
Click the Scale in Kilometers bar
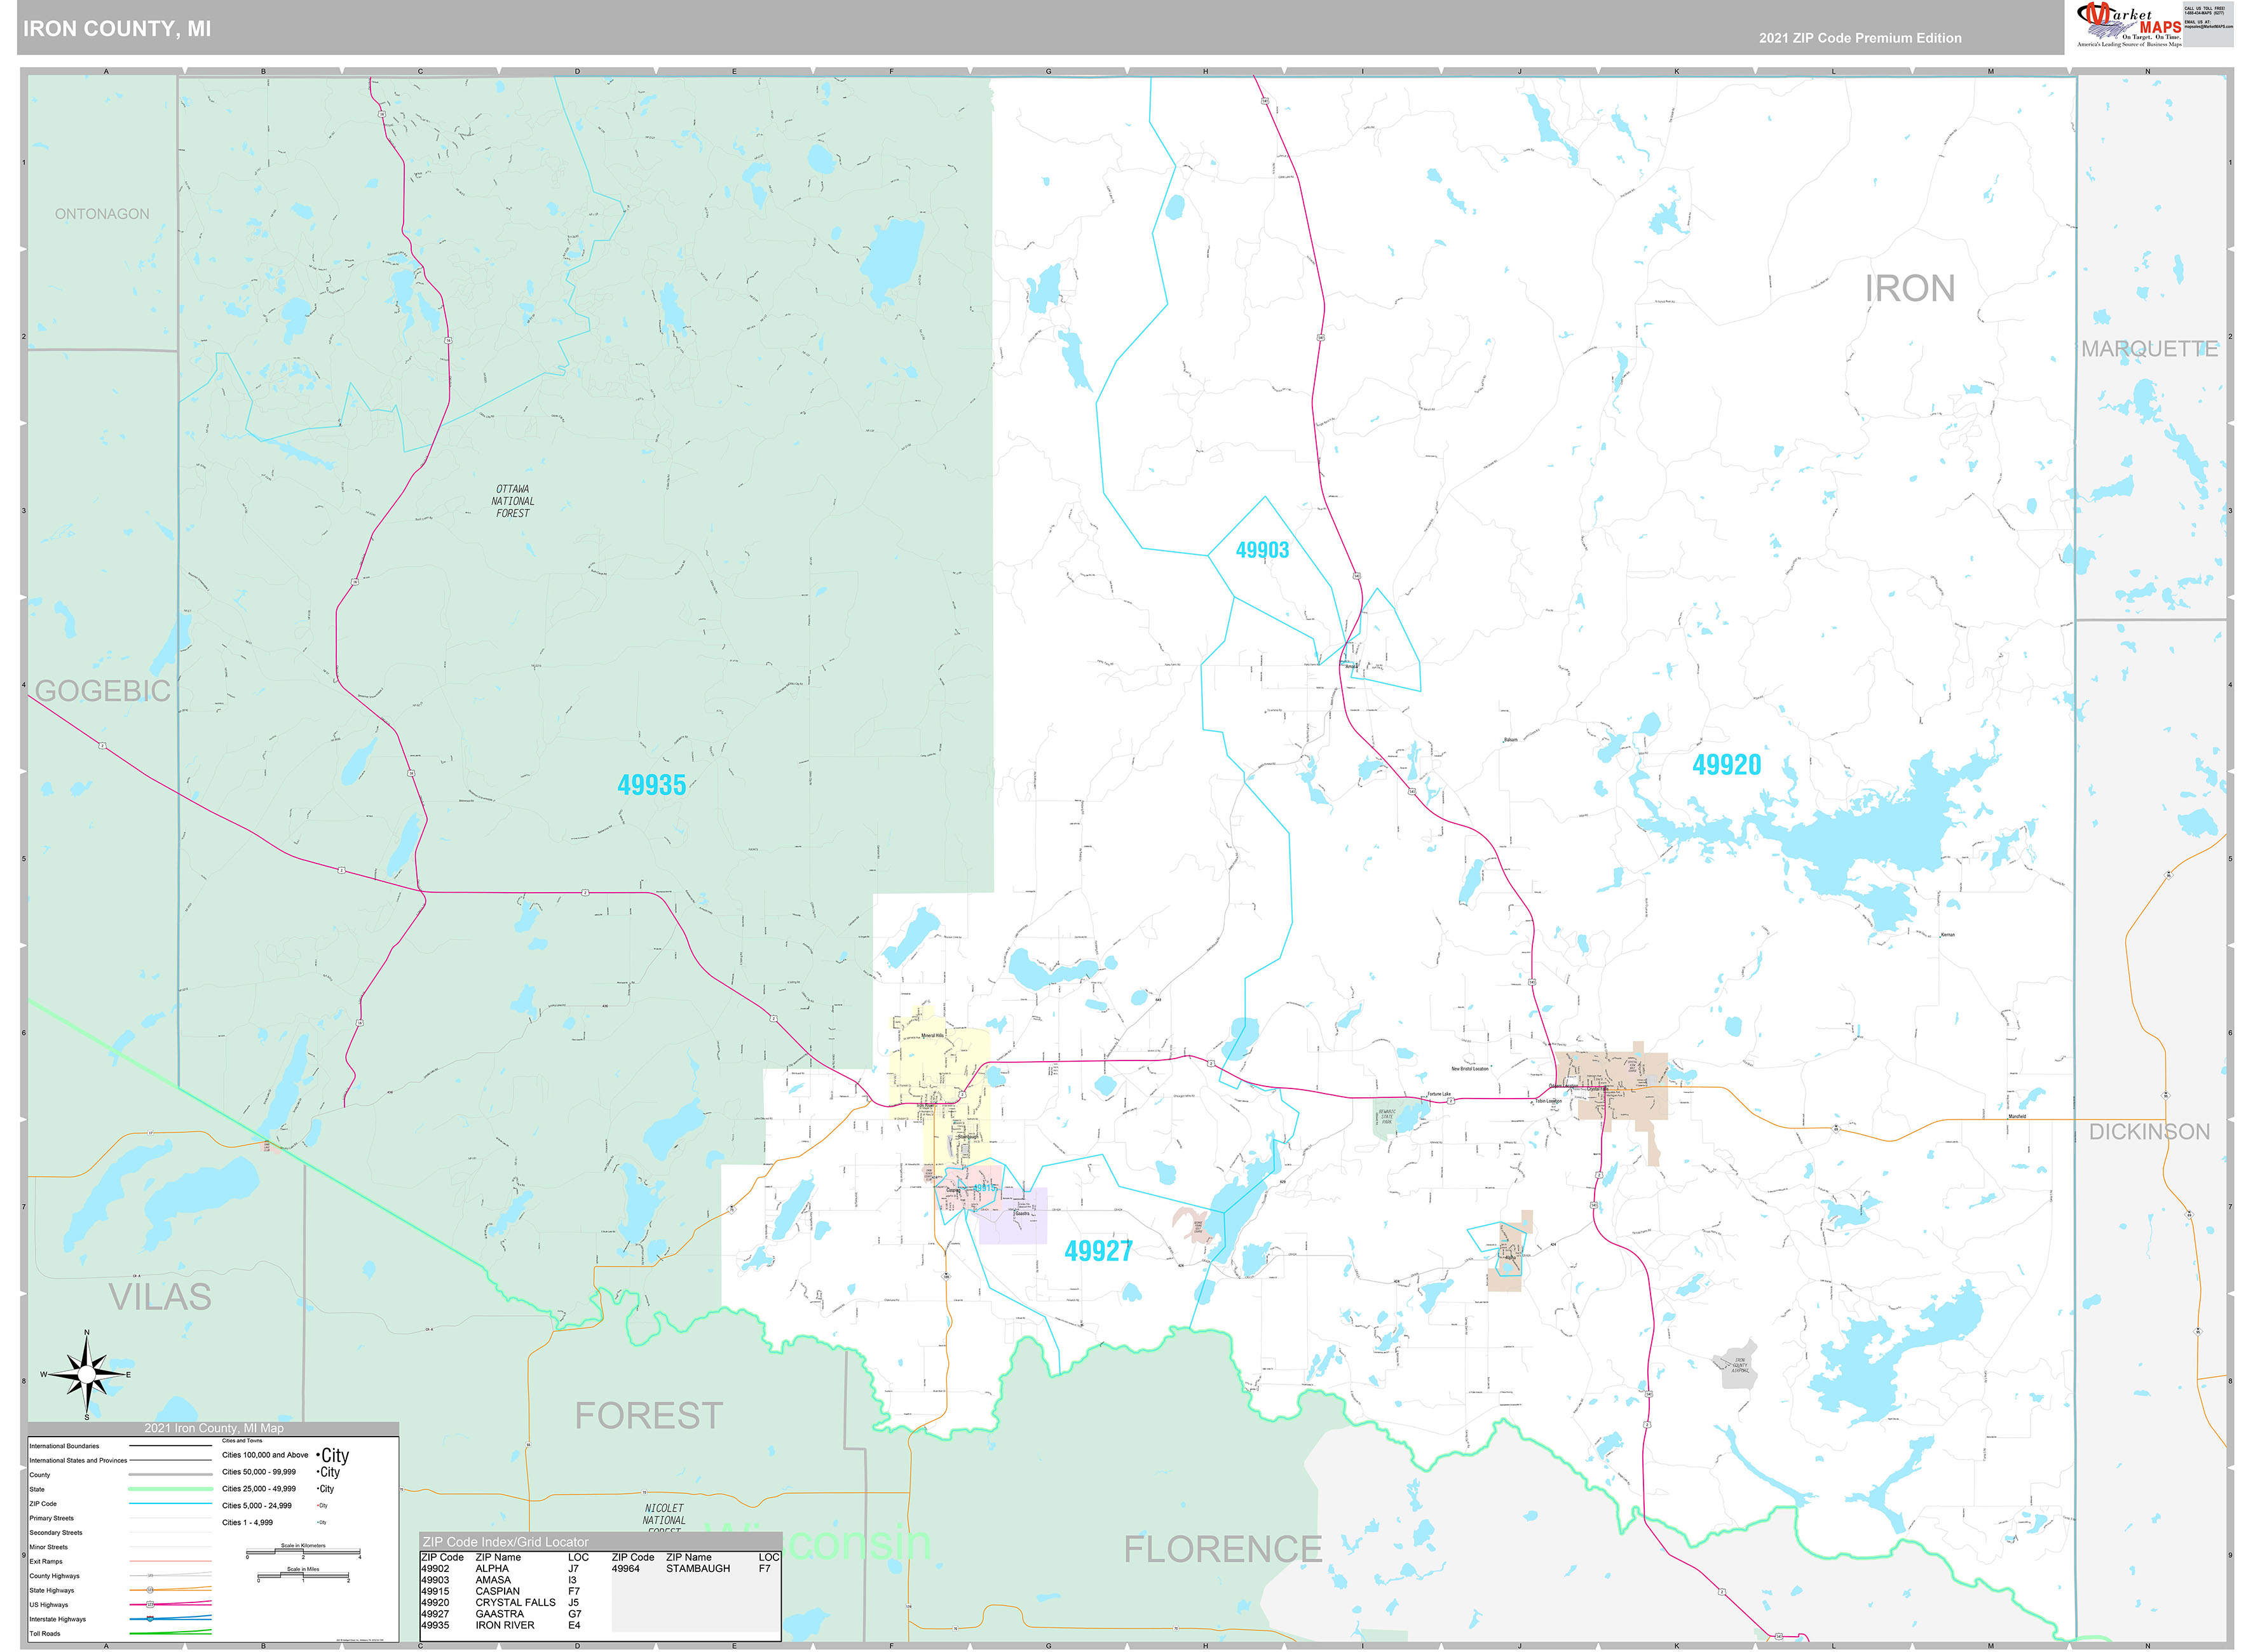(303, 1553)
